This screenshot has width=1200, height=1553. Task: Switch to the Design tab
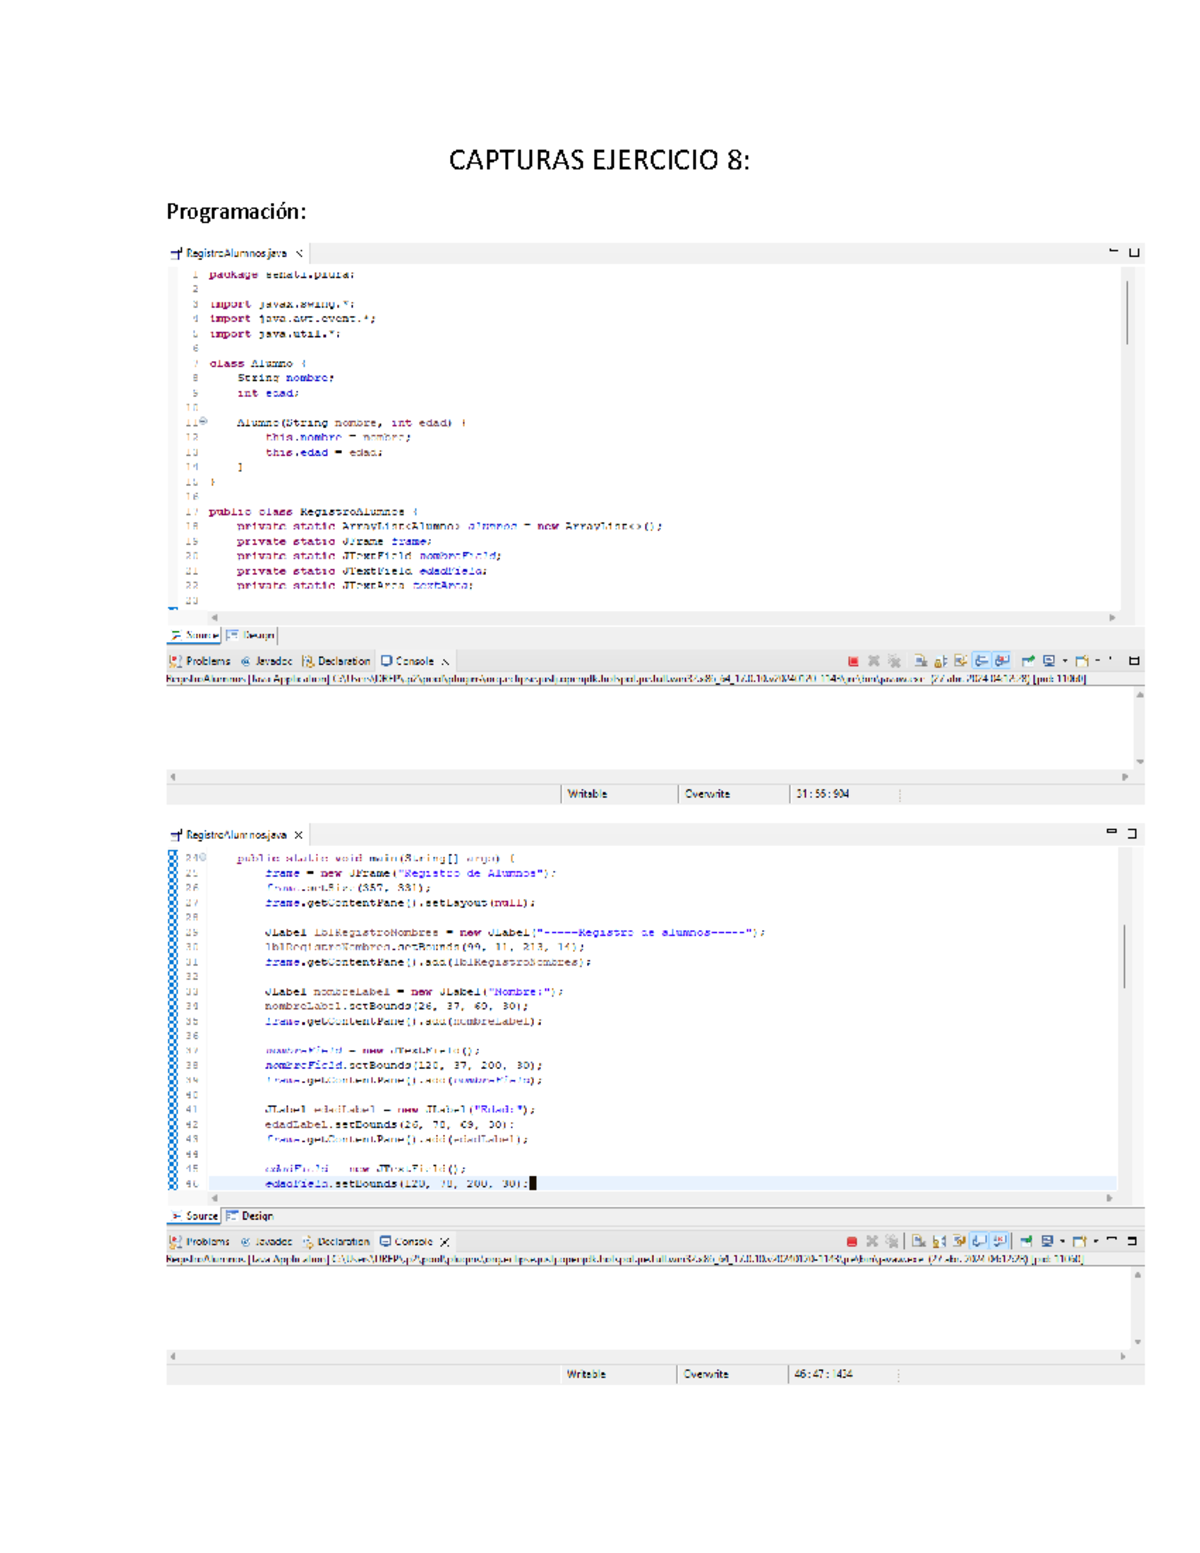coord(255,635)
